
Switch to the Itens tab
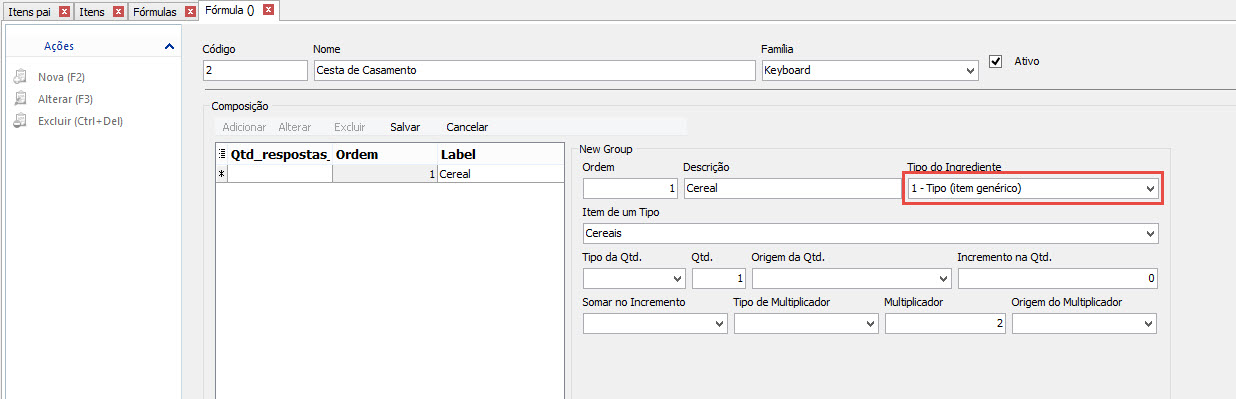coord(93,12)
